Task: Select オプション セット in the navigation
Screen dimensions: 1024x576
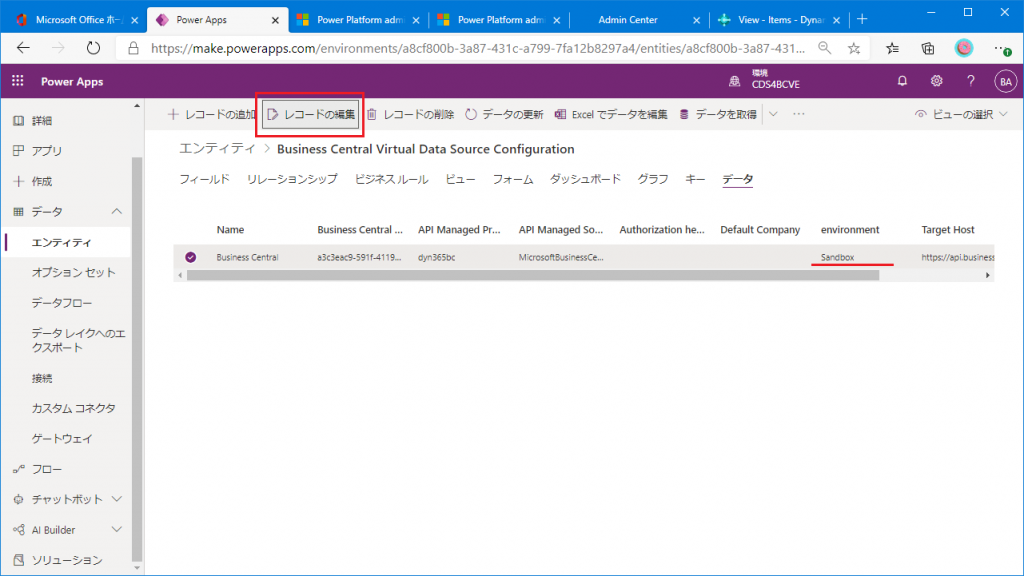Action: [x=73, y=272]
